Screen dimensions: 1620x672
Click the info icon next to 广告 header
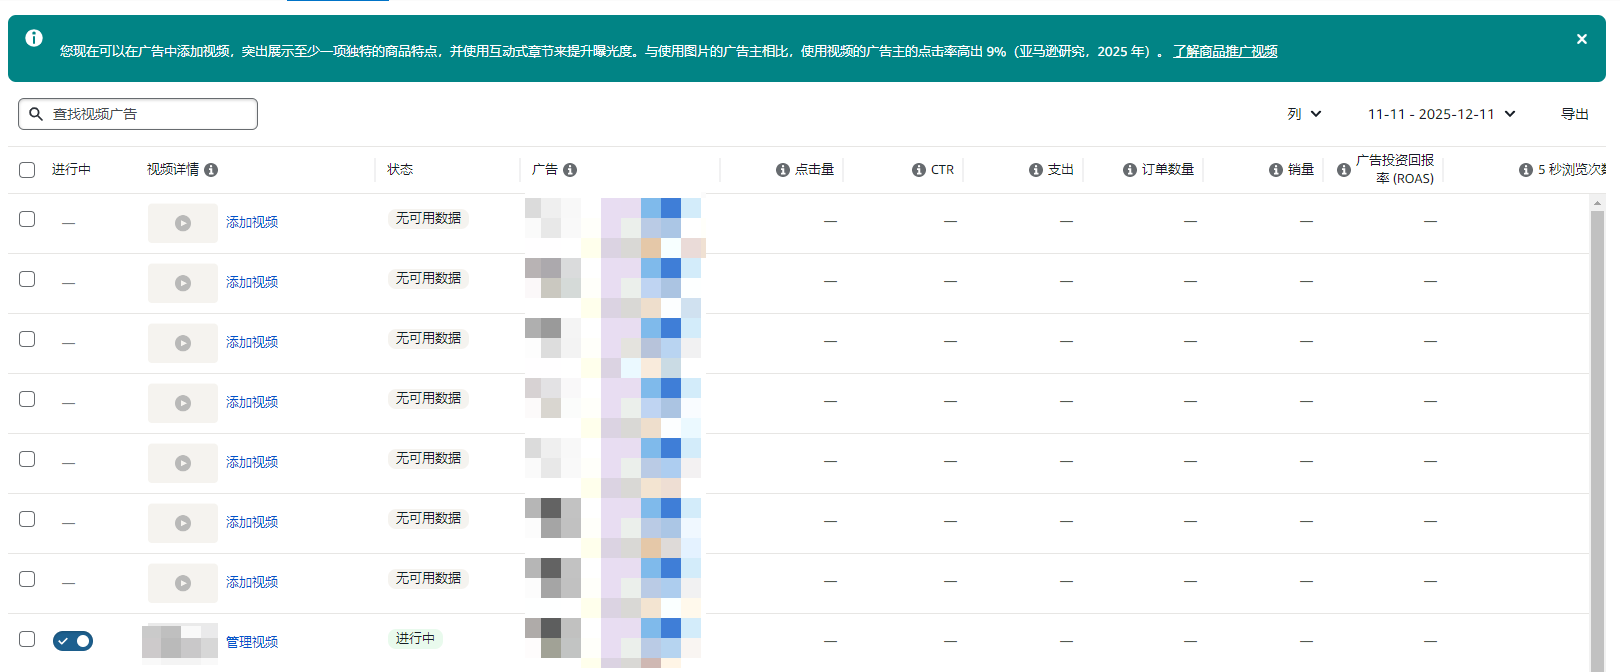pyautogui.click(x=570, y=170)
